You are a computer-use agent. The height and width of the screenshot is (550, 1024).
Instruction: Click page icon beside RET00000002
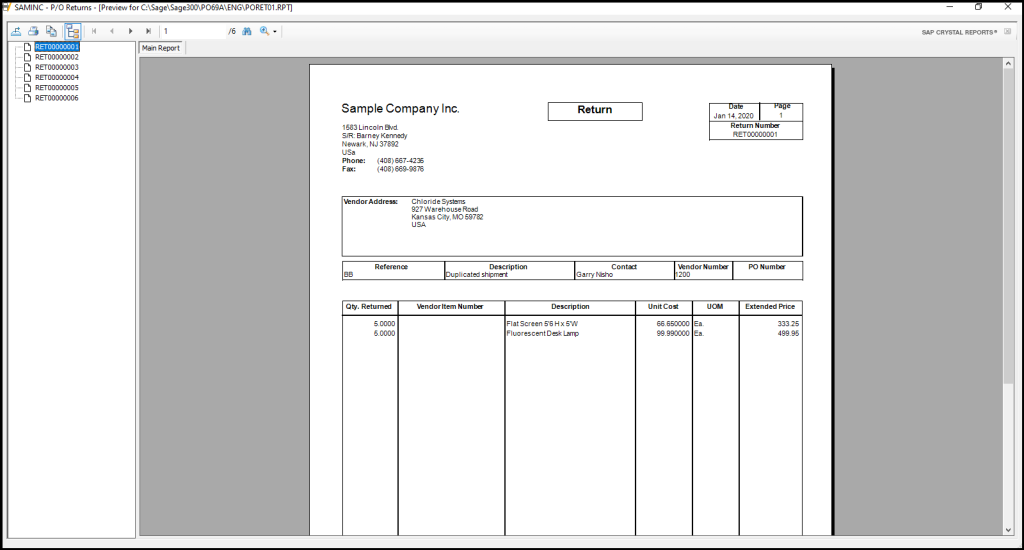click(27, 57)
